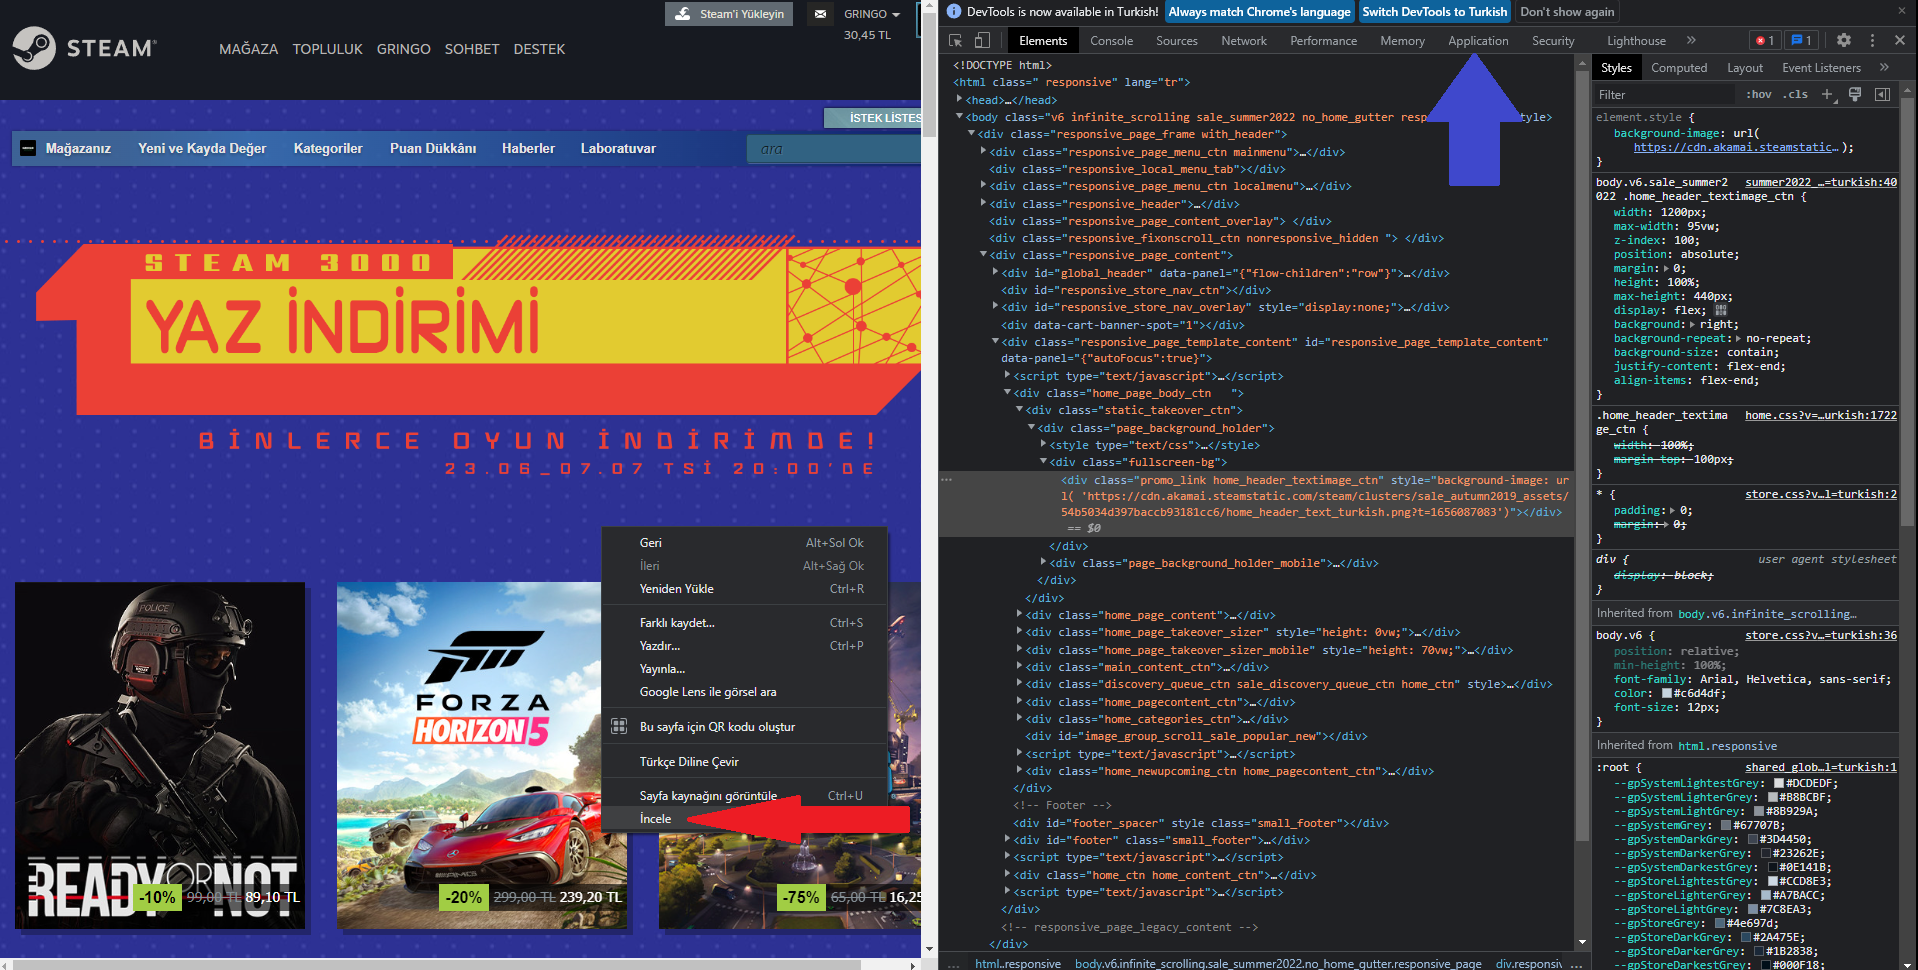
Task: Open the flexbox editor icon next to display: flex
Action: click(x=1720, y=310)
